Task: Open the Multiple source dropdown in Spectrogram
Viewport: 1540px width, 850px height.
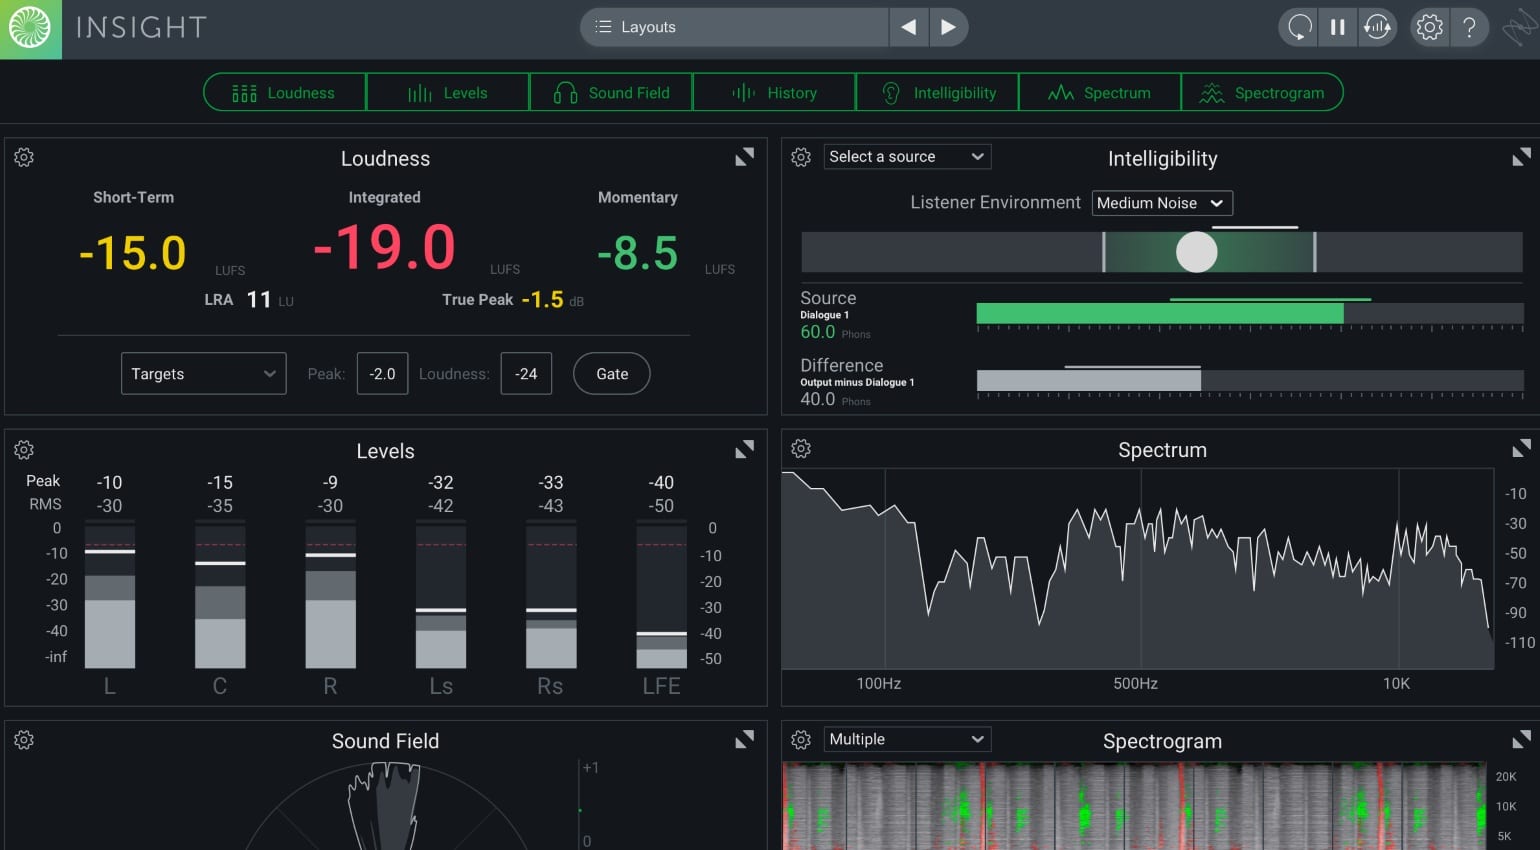Action: 907,739
